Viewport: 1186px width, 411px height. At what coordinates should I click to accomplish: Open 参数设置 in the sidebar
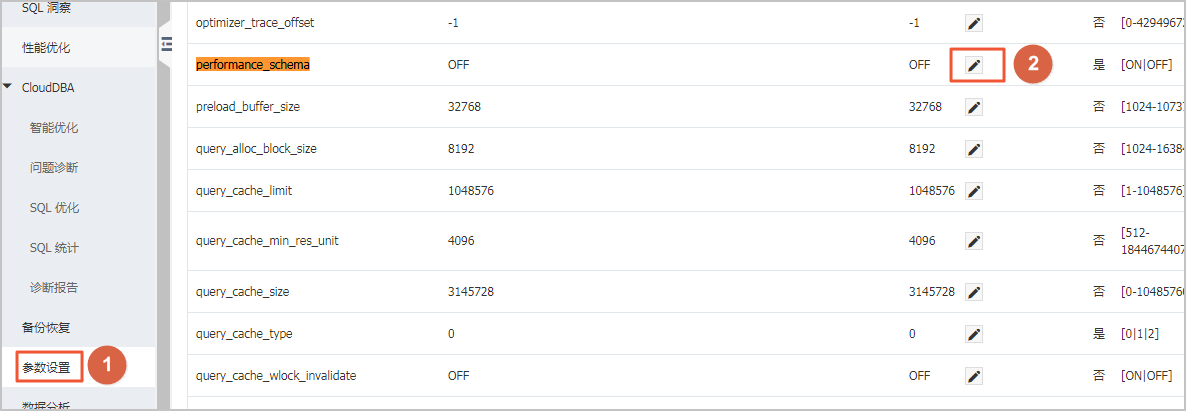tap(46, 369)
